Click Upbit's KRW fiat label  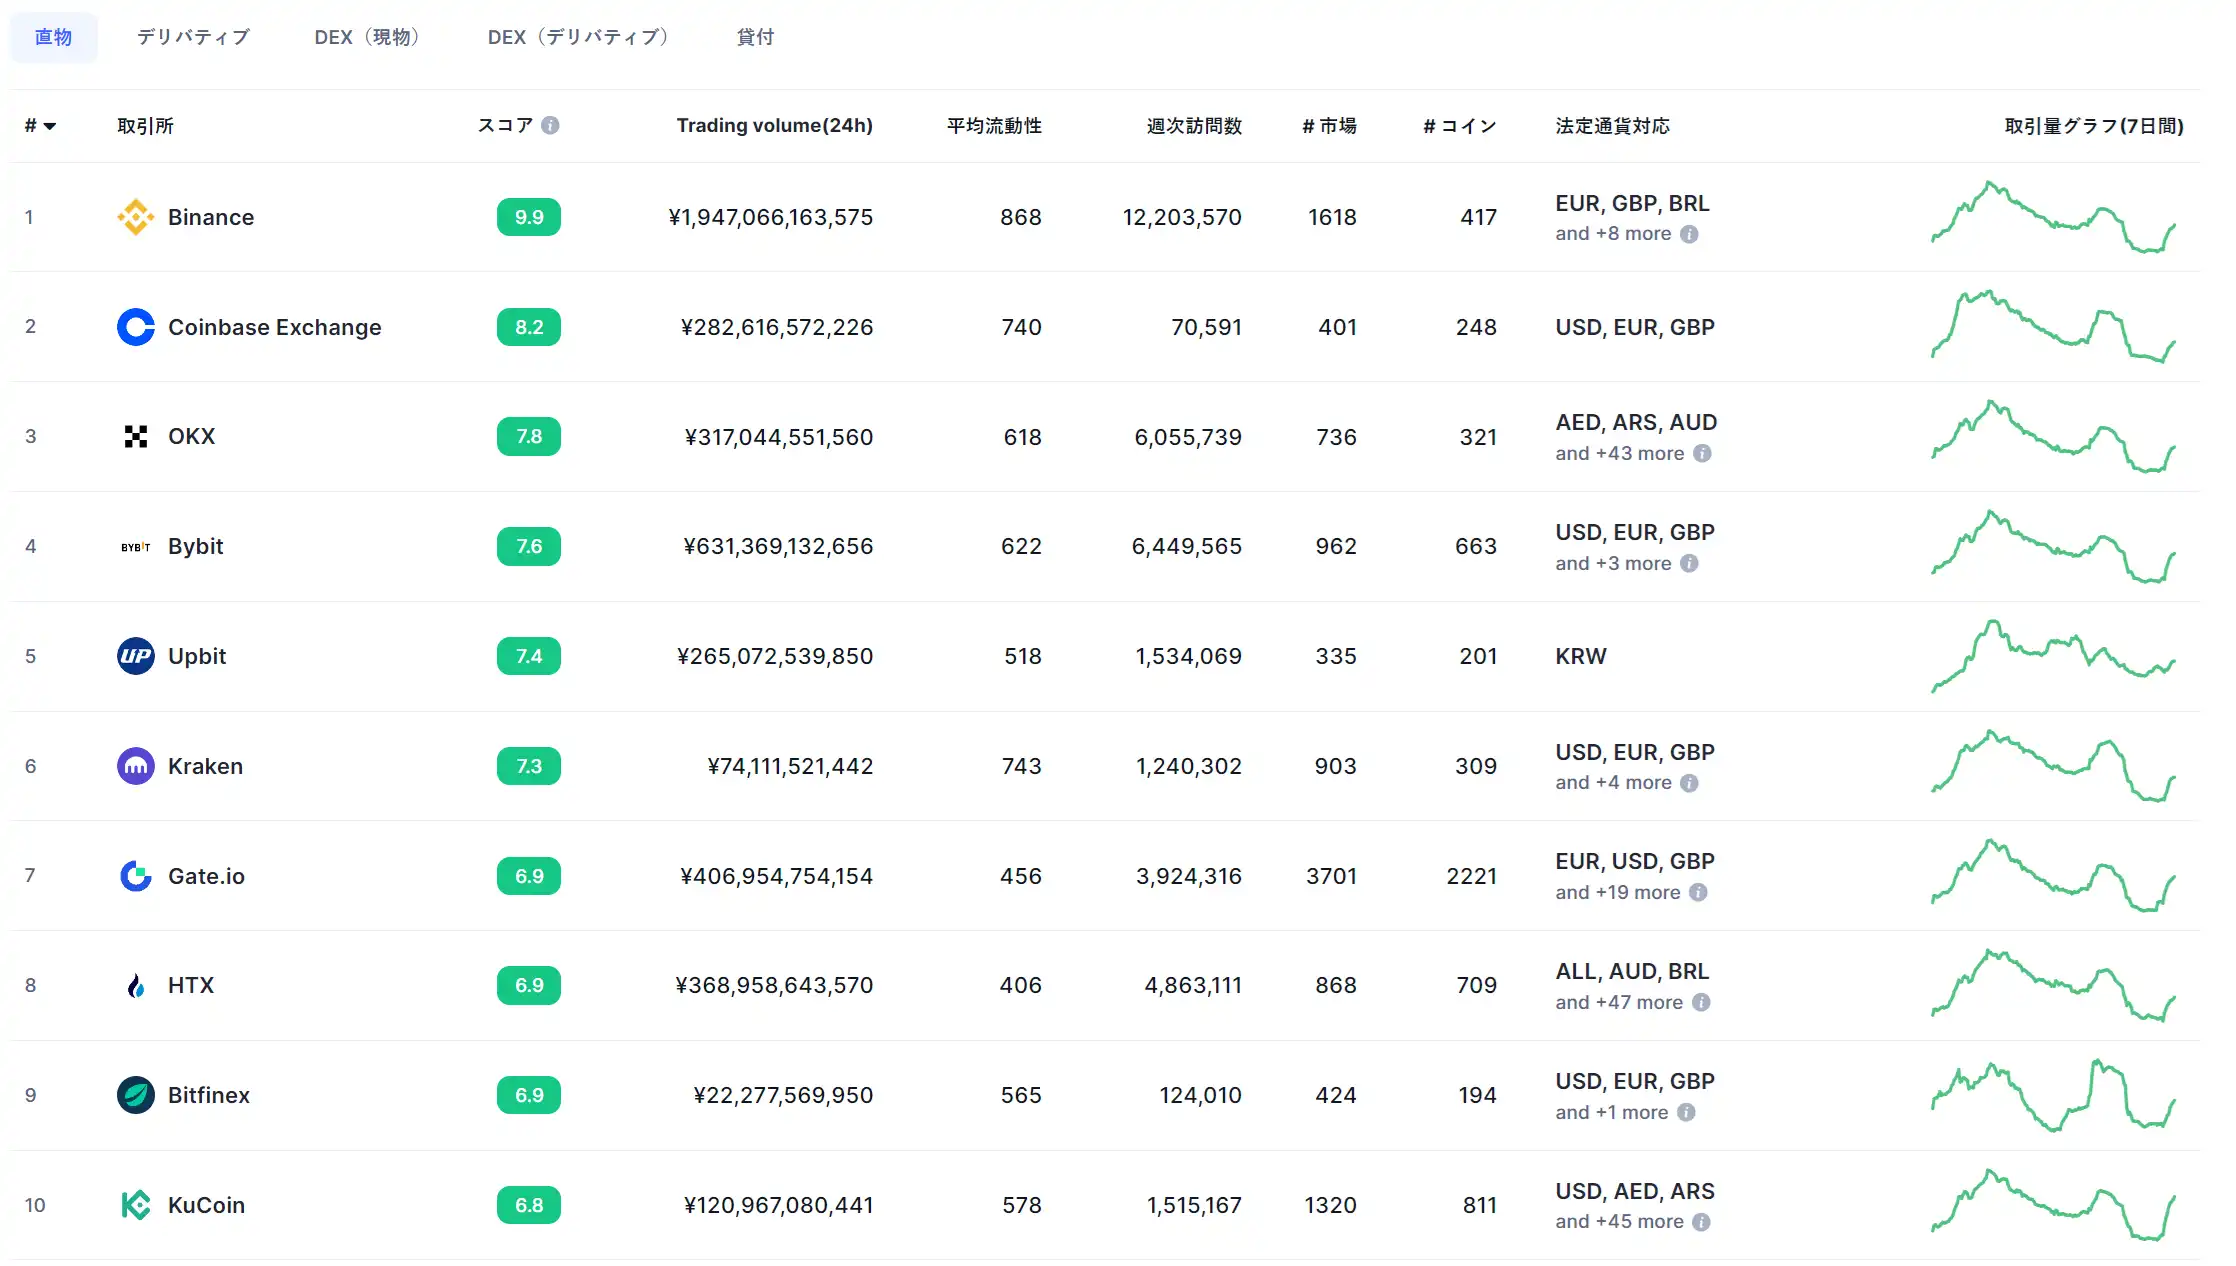[1581, 656]
